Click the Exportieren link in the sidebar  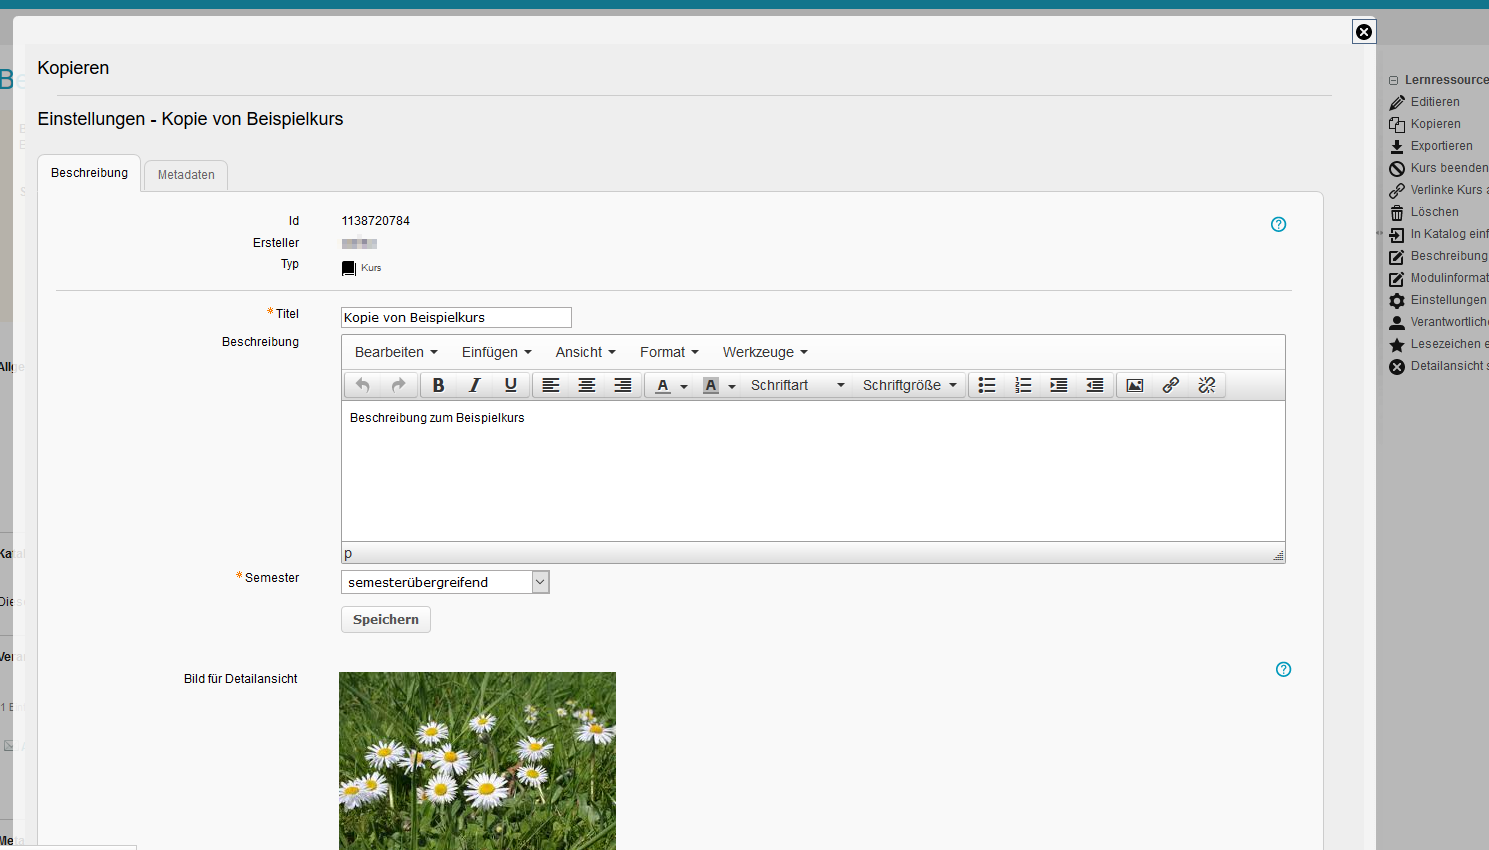1441,146
